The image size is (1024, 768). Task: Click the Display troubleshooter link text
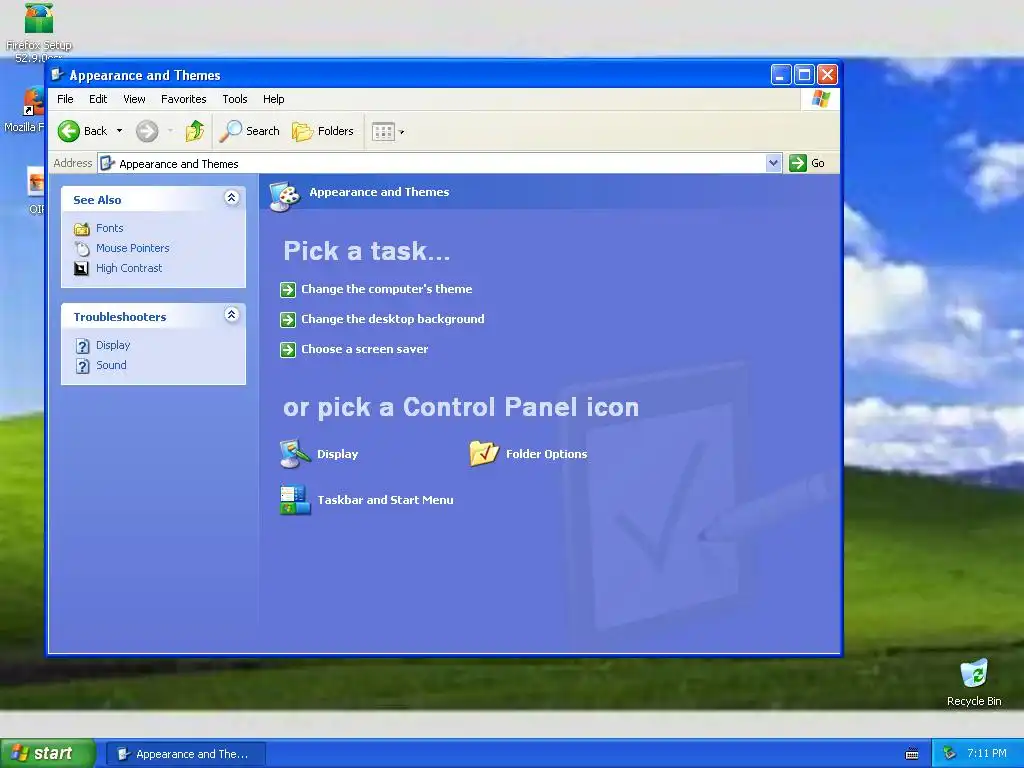click(x=113, y=345)
